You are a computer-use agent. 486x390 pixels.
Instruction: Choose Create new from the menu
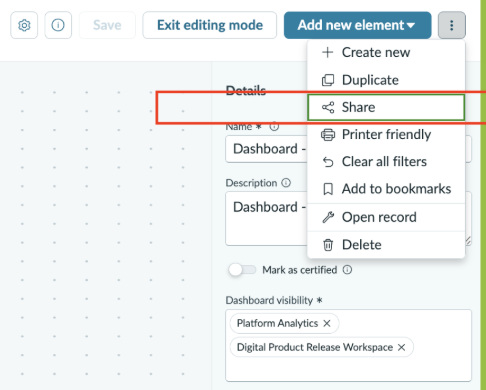386,52
